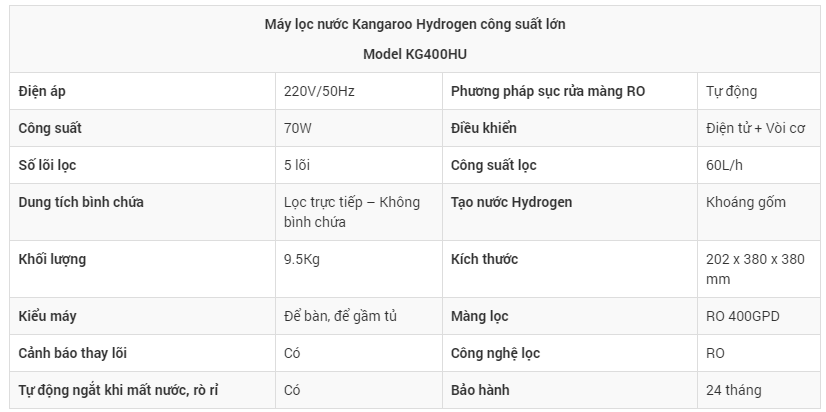Click the table title 'Máy lọc nước Kangaroo Hydrogen'
The image size is (826, 412).
414,22
